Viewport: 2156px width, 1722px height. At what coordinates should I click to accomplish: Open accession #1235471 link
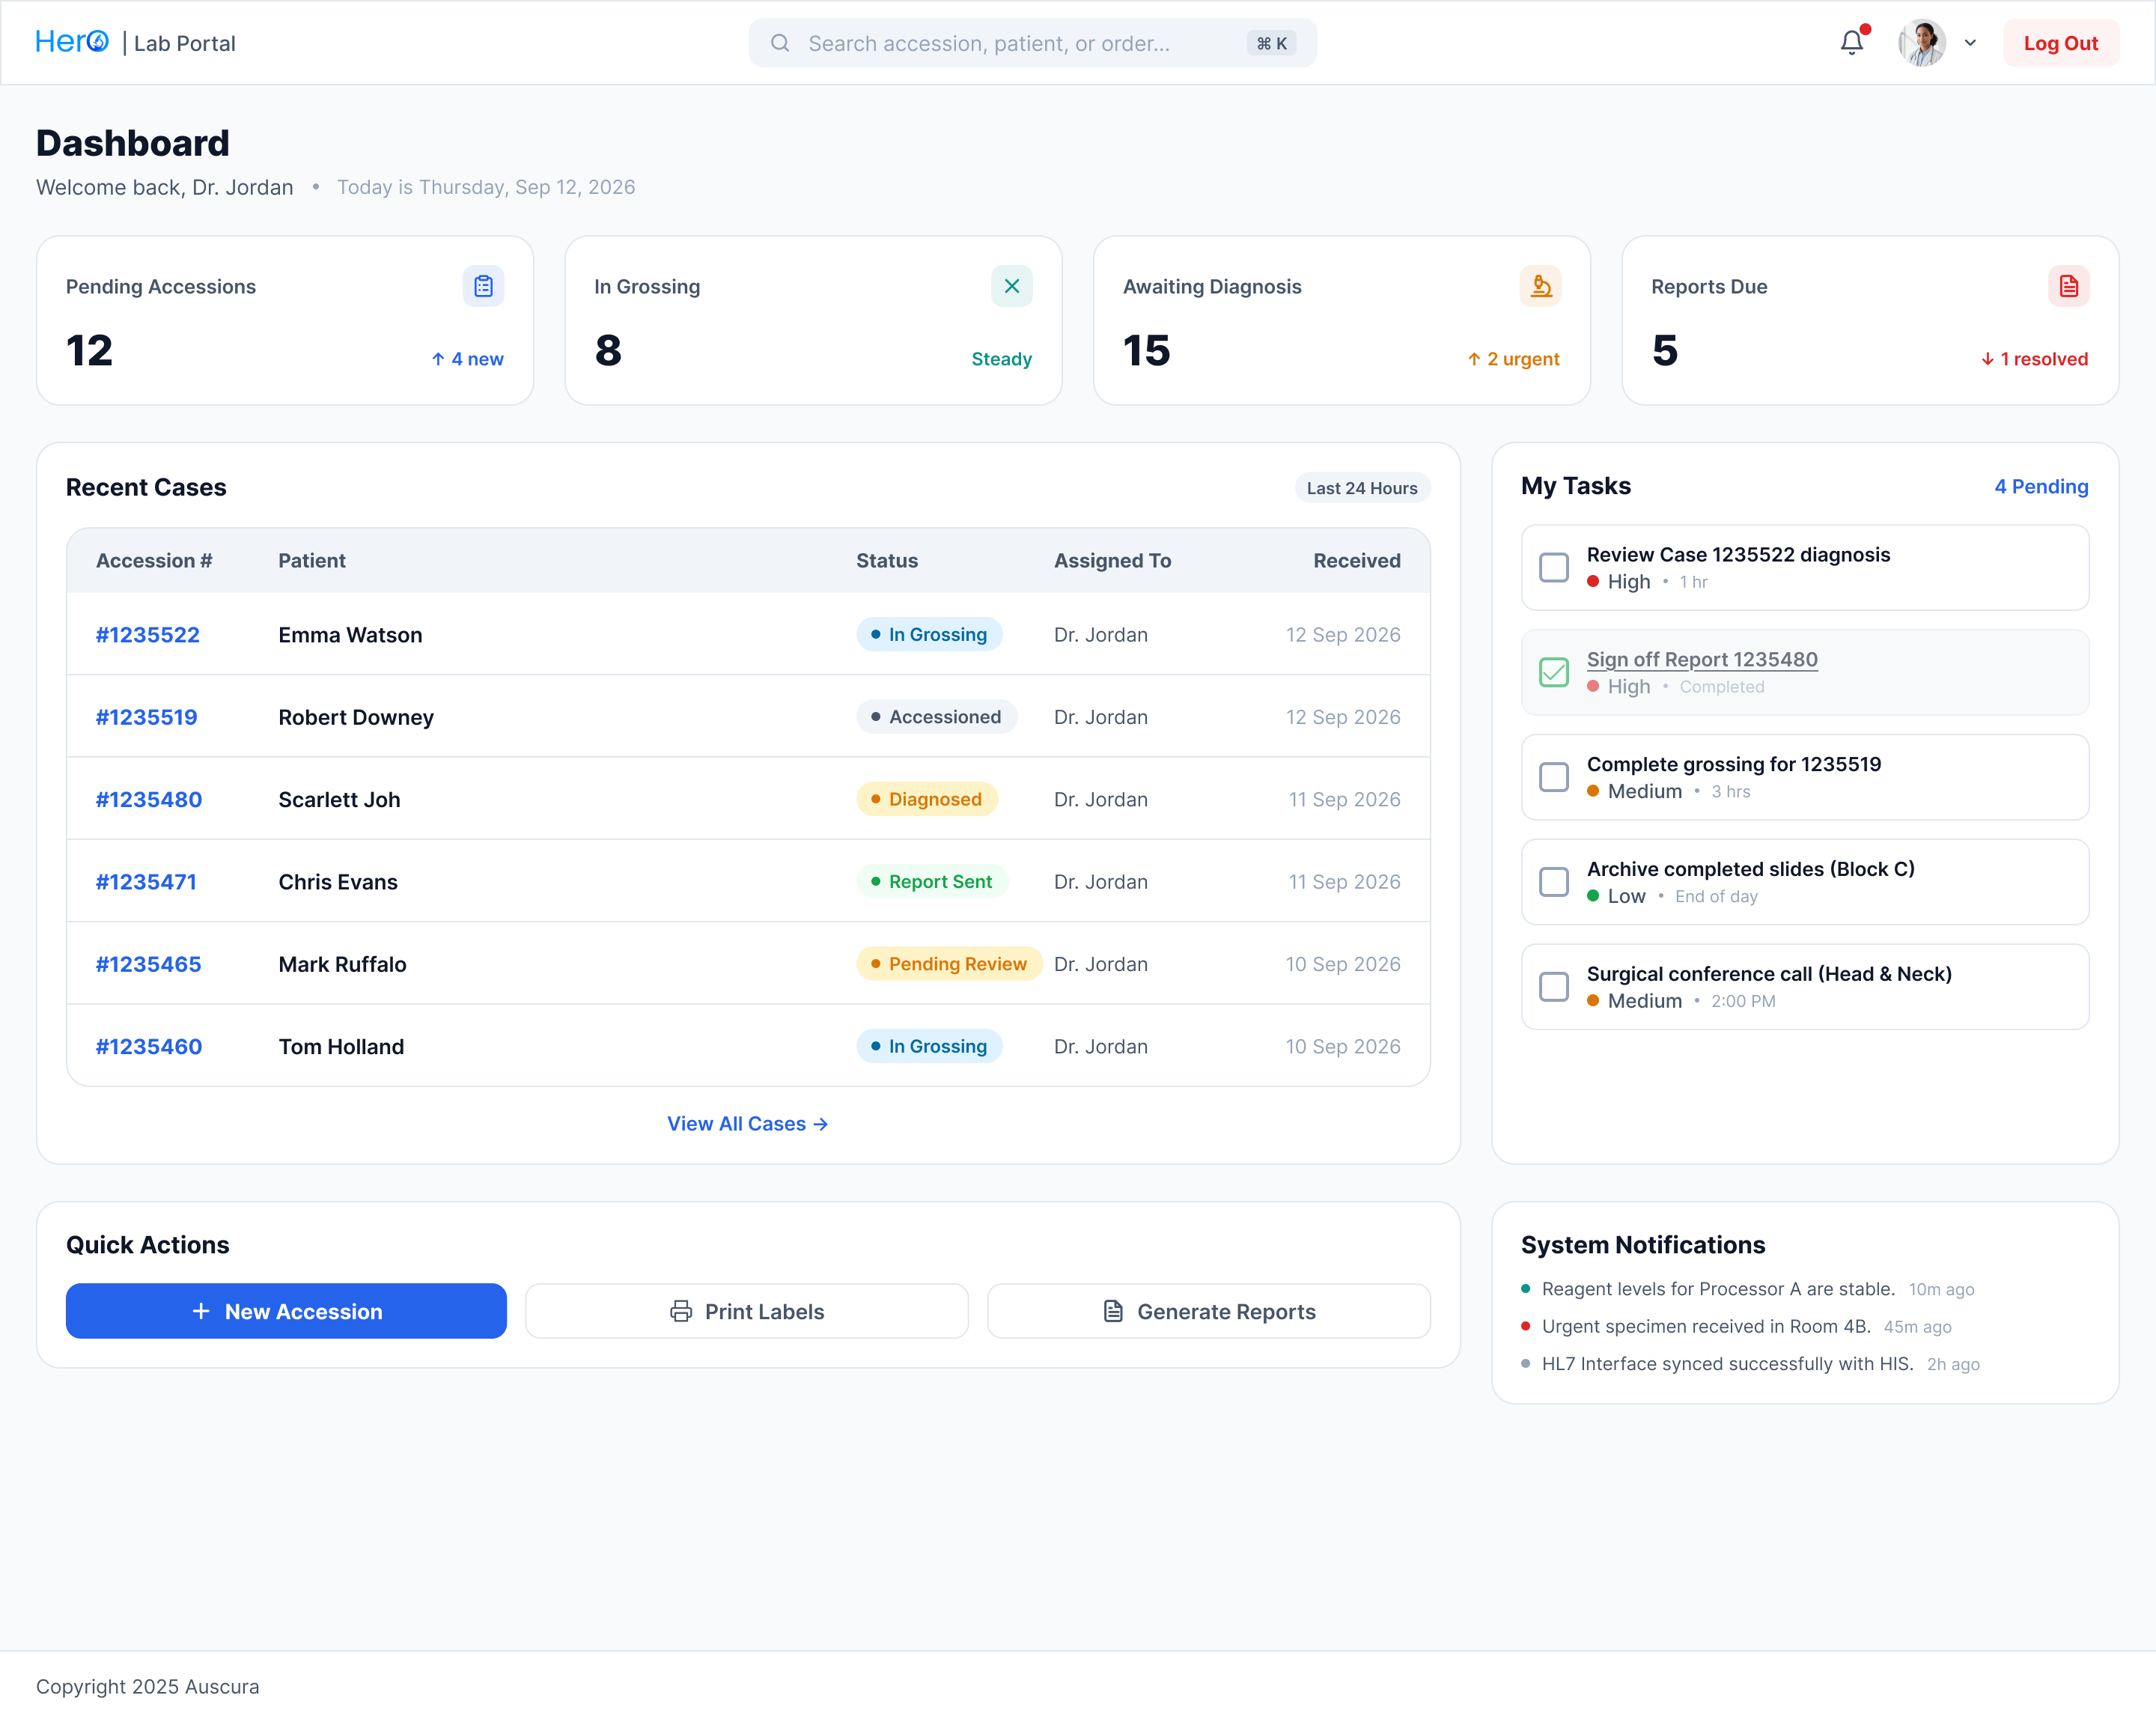(x=146, y=882)
